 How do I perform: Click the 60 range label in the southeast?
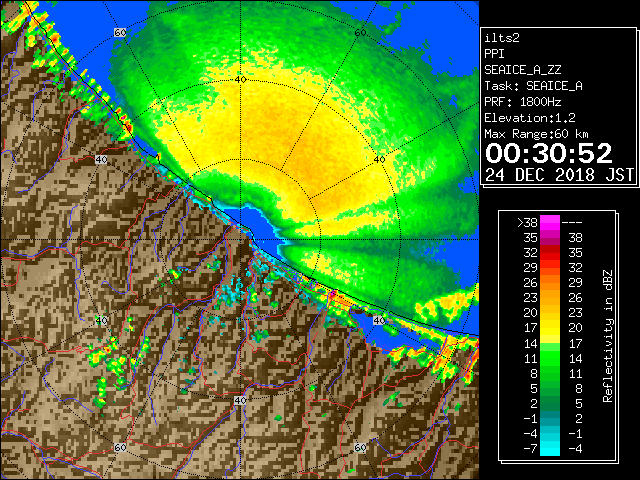[360, 447]
